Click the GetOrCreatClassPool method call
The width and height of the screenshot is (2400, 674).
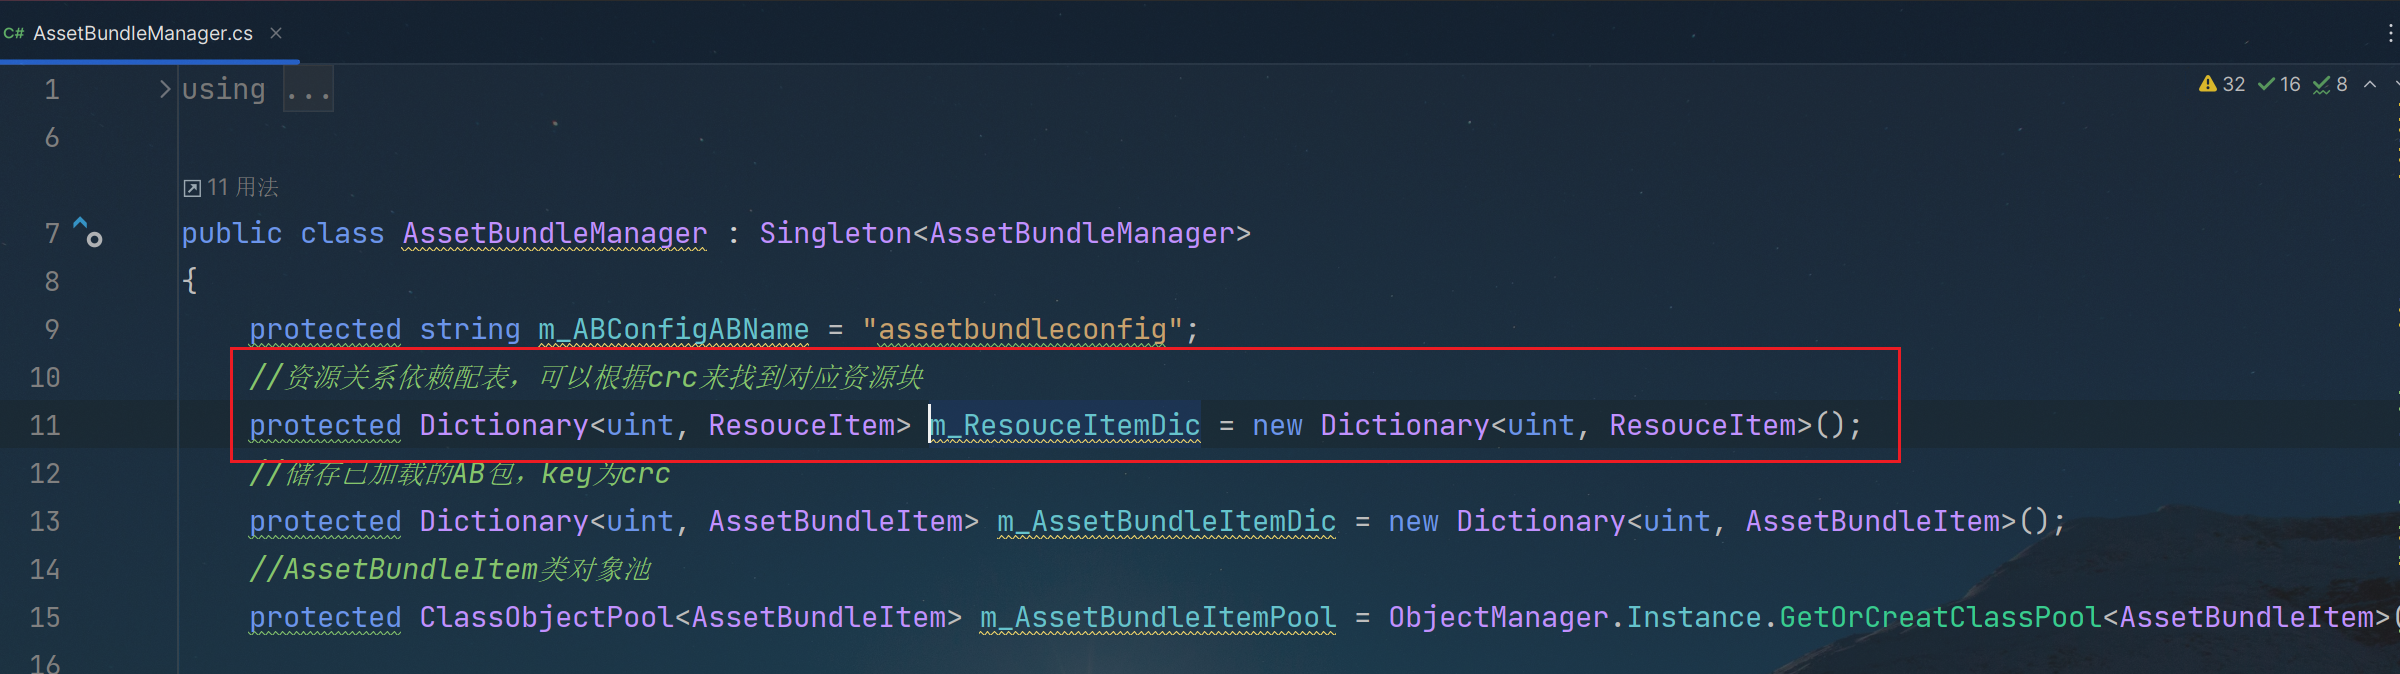(x=1940, y=617)
